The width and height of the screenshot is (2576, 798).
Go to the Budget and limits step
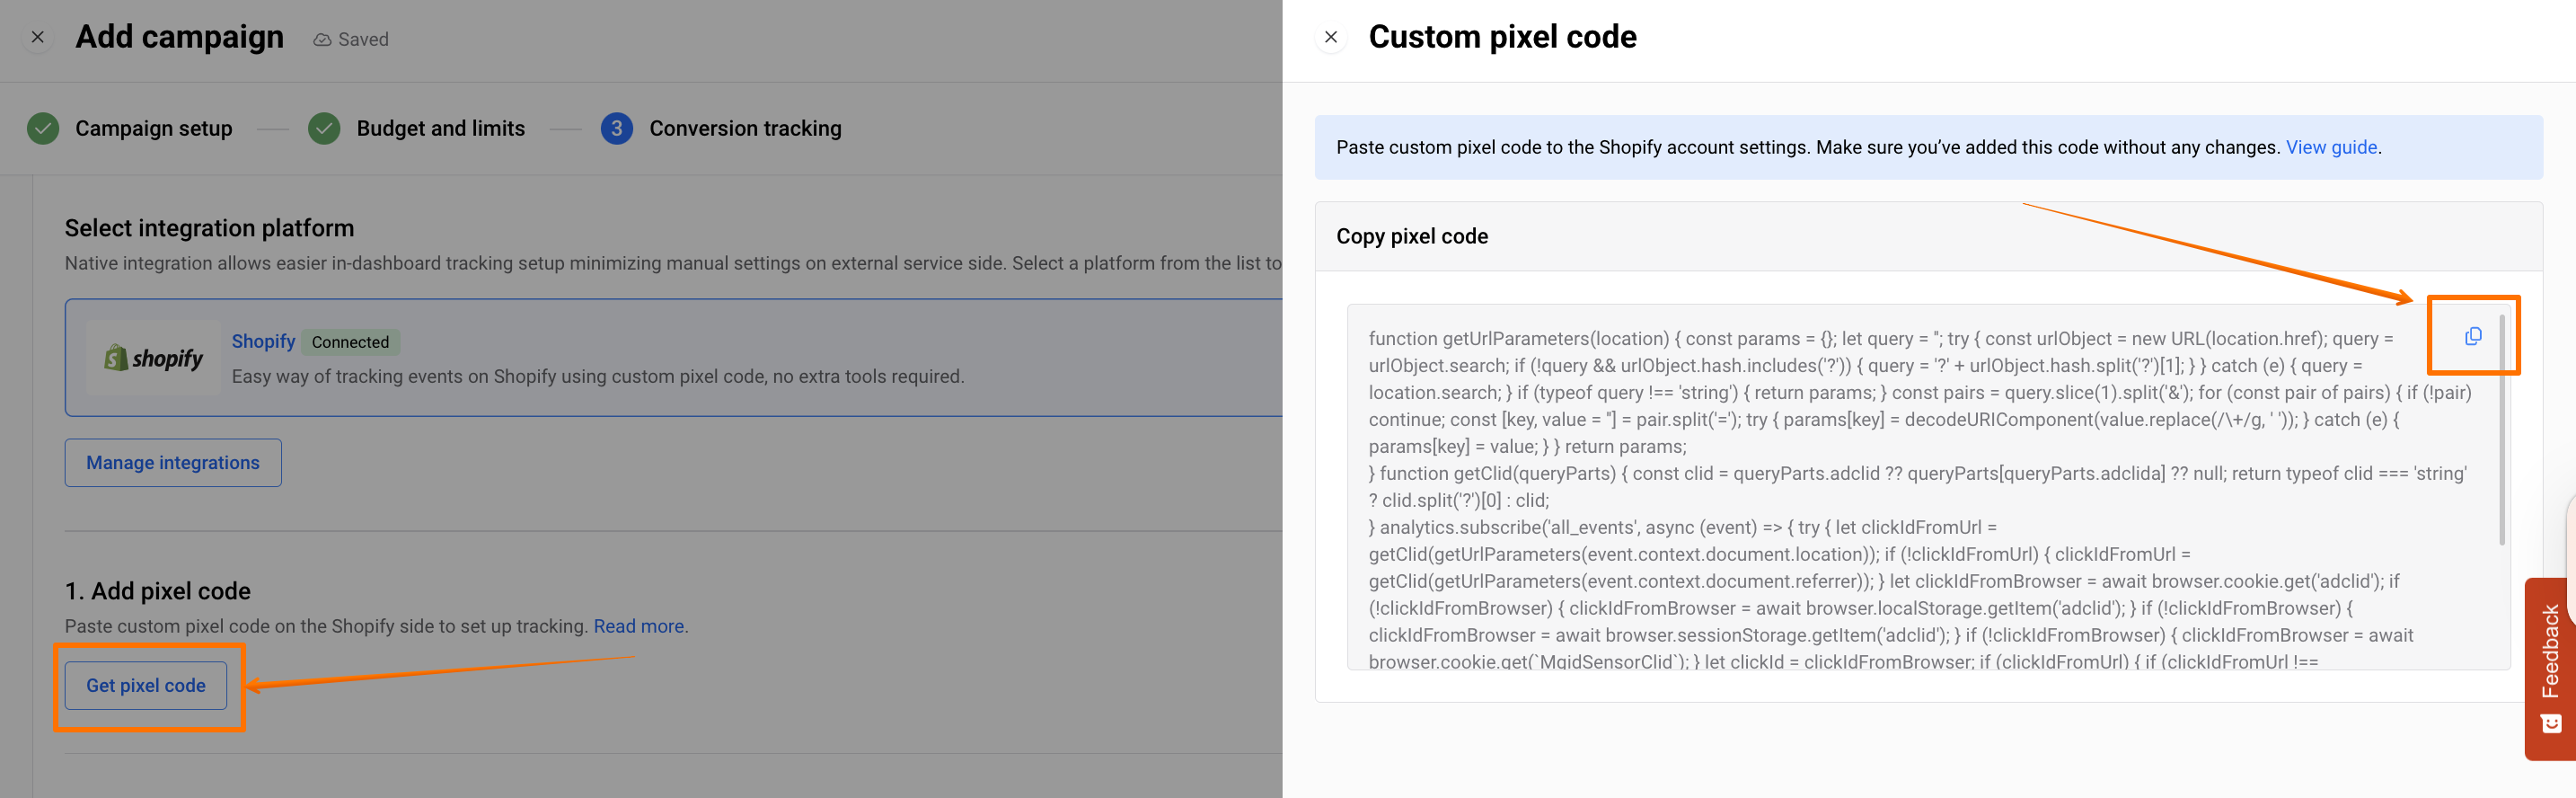click(x=440, y=128)
